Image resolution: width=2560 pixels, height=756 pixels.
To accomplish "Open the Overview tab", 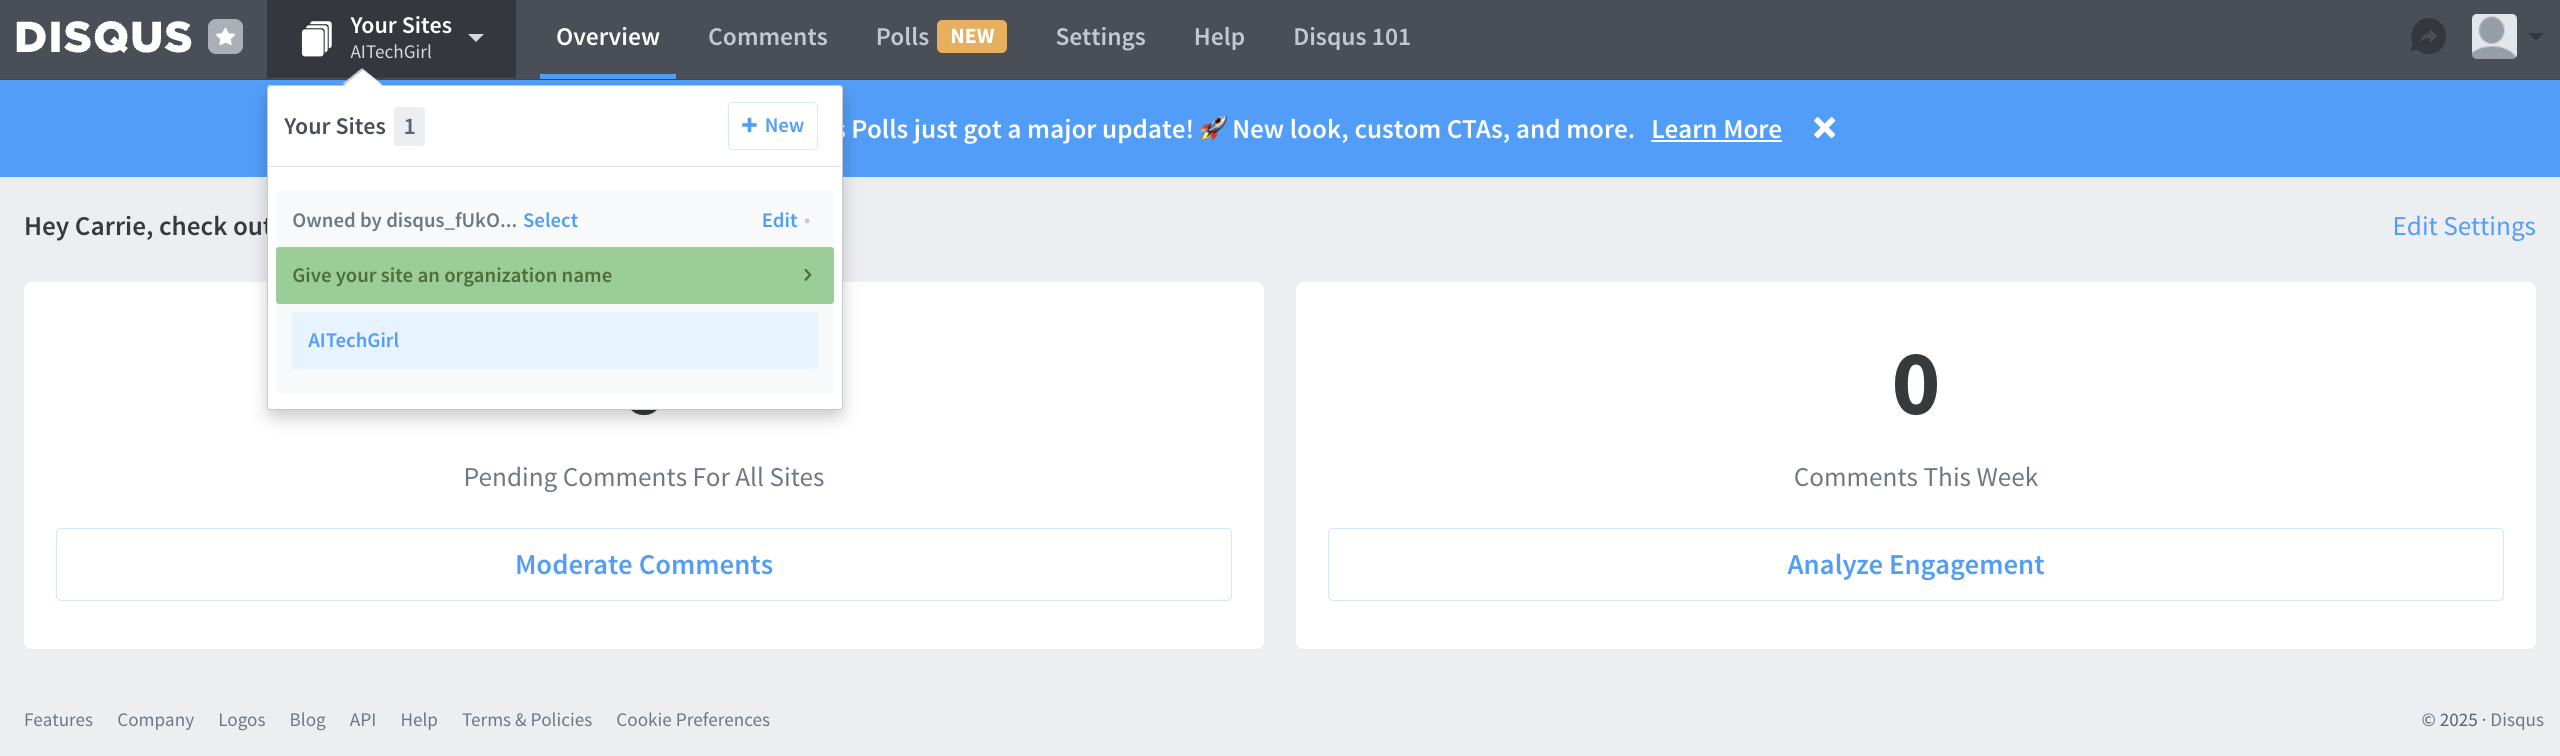I will click(608, 37).
